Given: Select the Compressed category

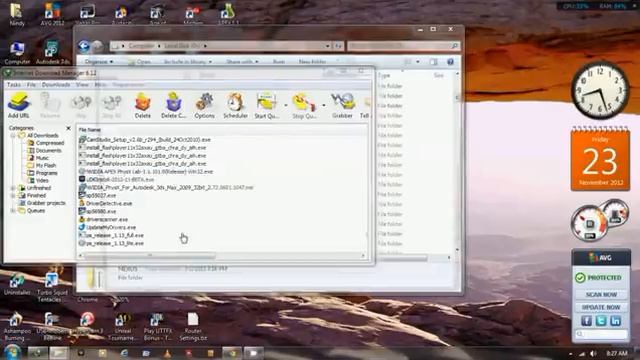Looking at the screenshot, I should pos(50,143).
